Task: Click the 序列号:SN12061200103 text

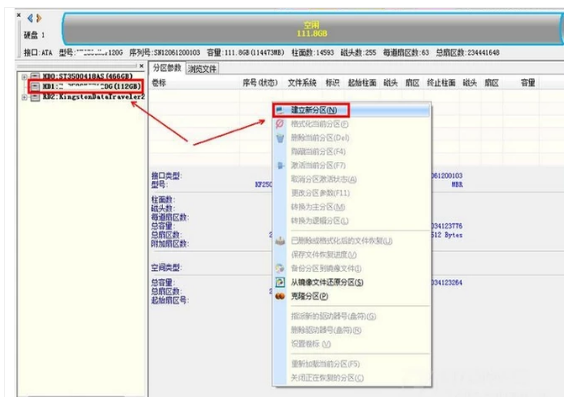Action: (x=165, y=53)
